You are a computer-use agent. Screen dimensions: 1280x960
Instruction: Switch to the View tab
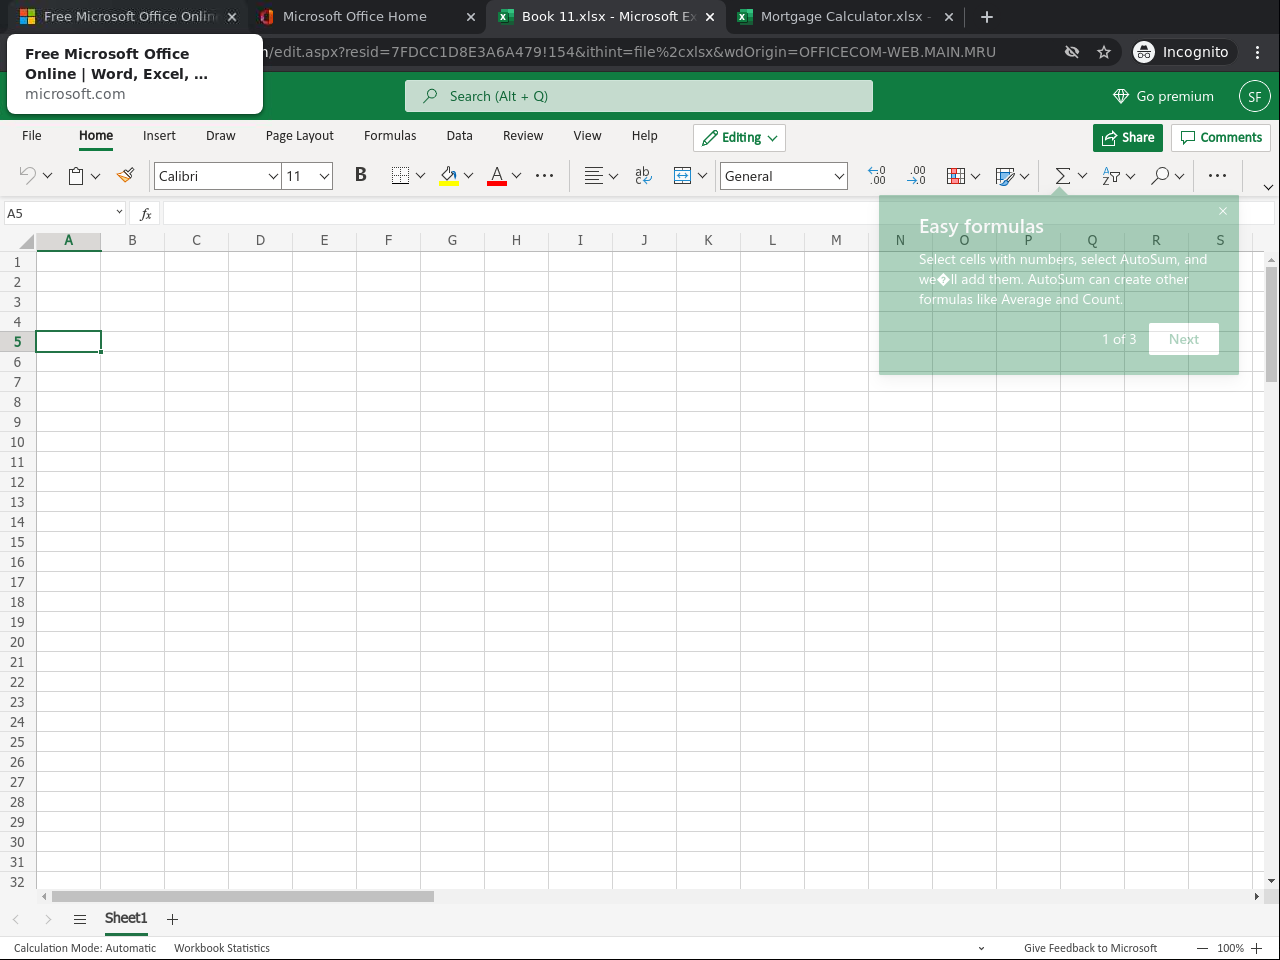[588, 136]
